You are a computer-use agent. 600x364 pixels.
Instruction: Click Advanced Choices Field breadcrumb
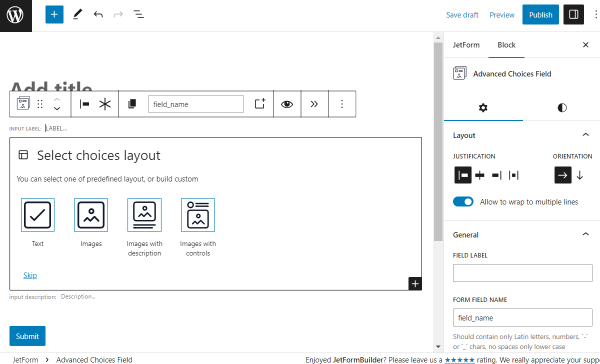point(94,360)
